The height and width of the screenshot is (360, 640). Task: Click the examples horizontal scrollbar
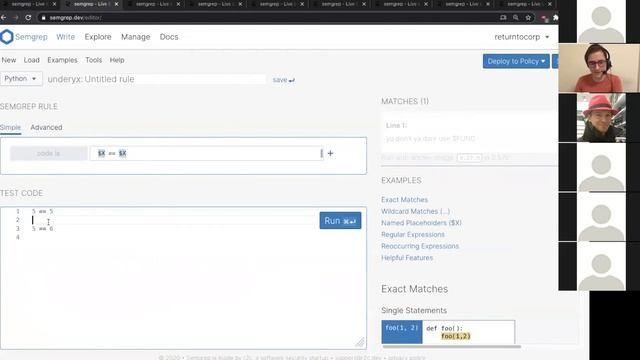point(451,347)
